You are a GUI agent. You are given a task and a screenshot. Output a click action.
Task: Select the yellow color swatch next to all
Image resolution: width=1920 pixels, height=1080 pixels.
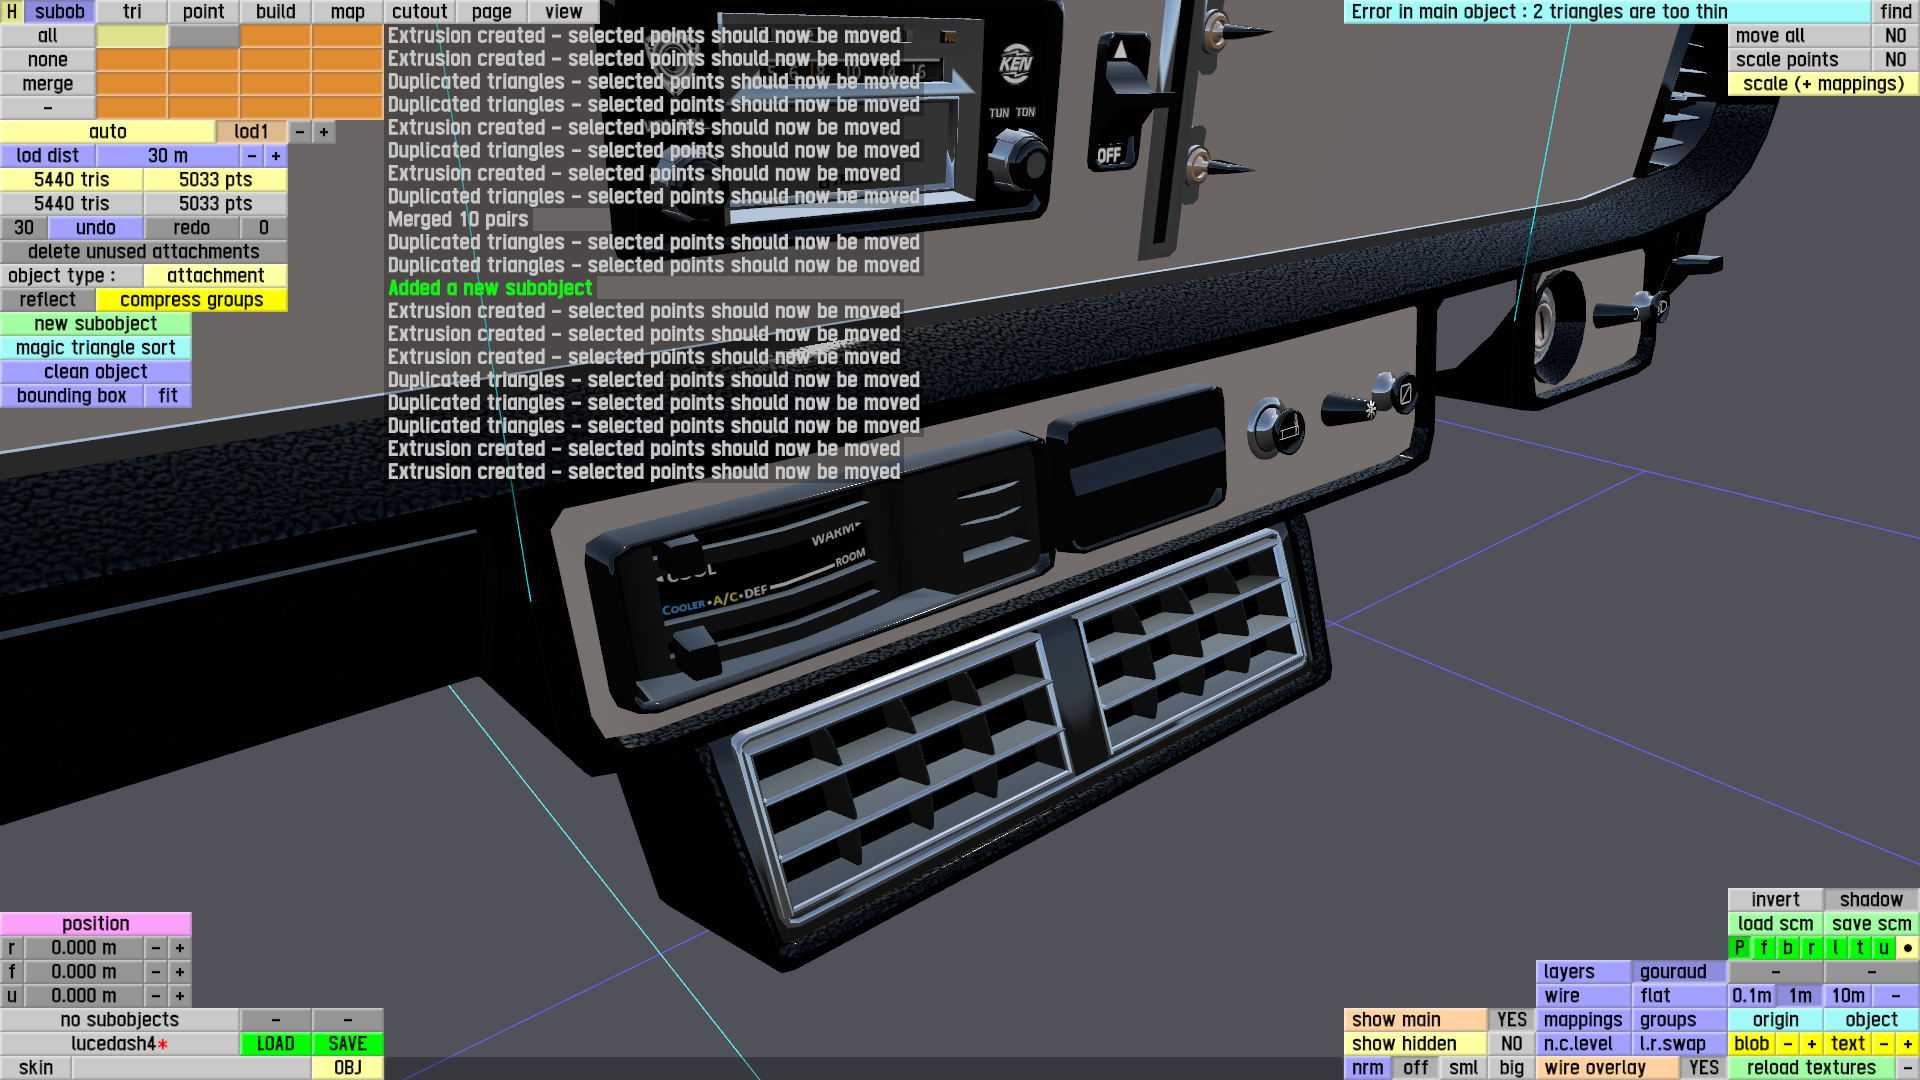point(131,36)
